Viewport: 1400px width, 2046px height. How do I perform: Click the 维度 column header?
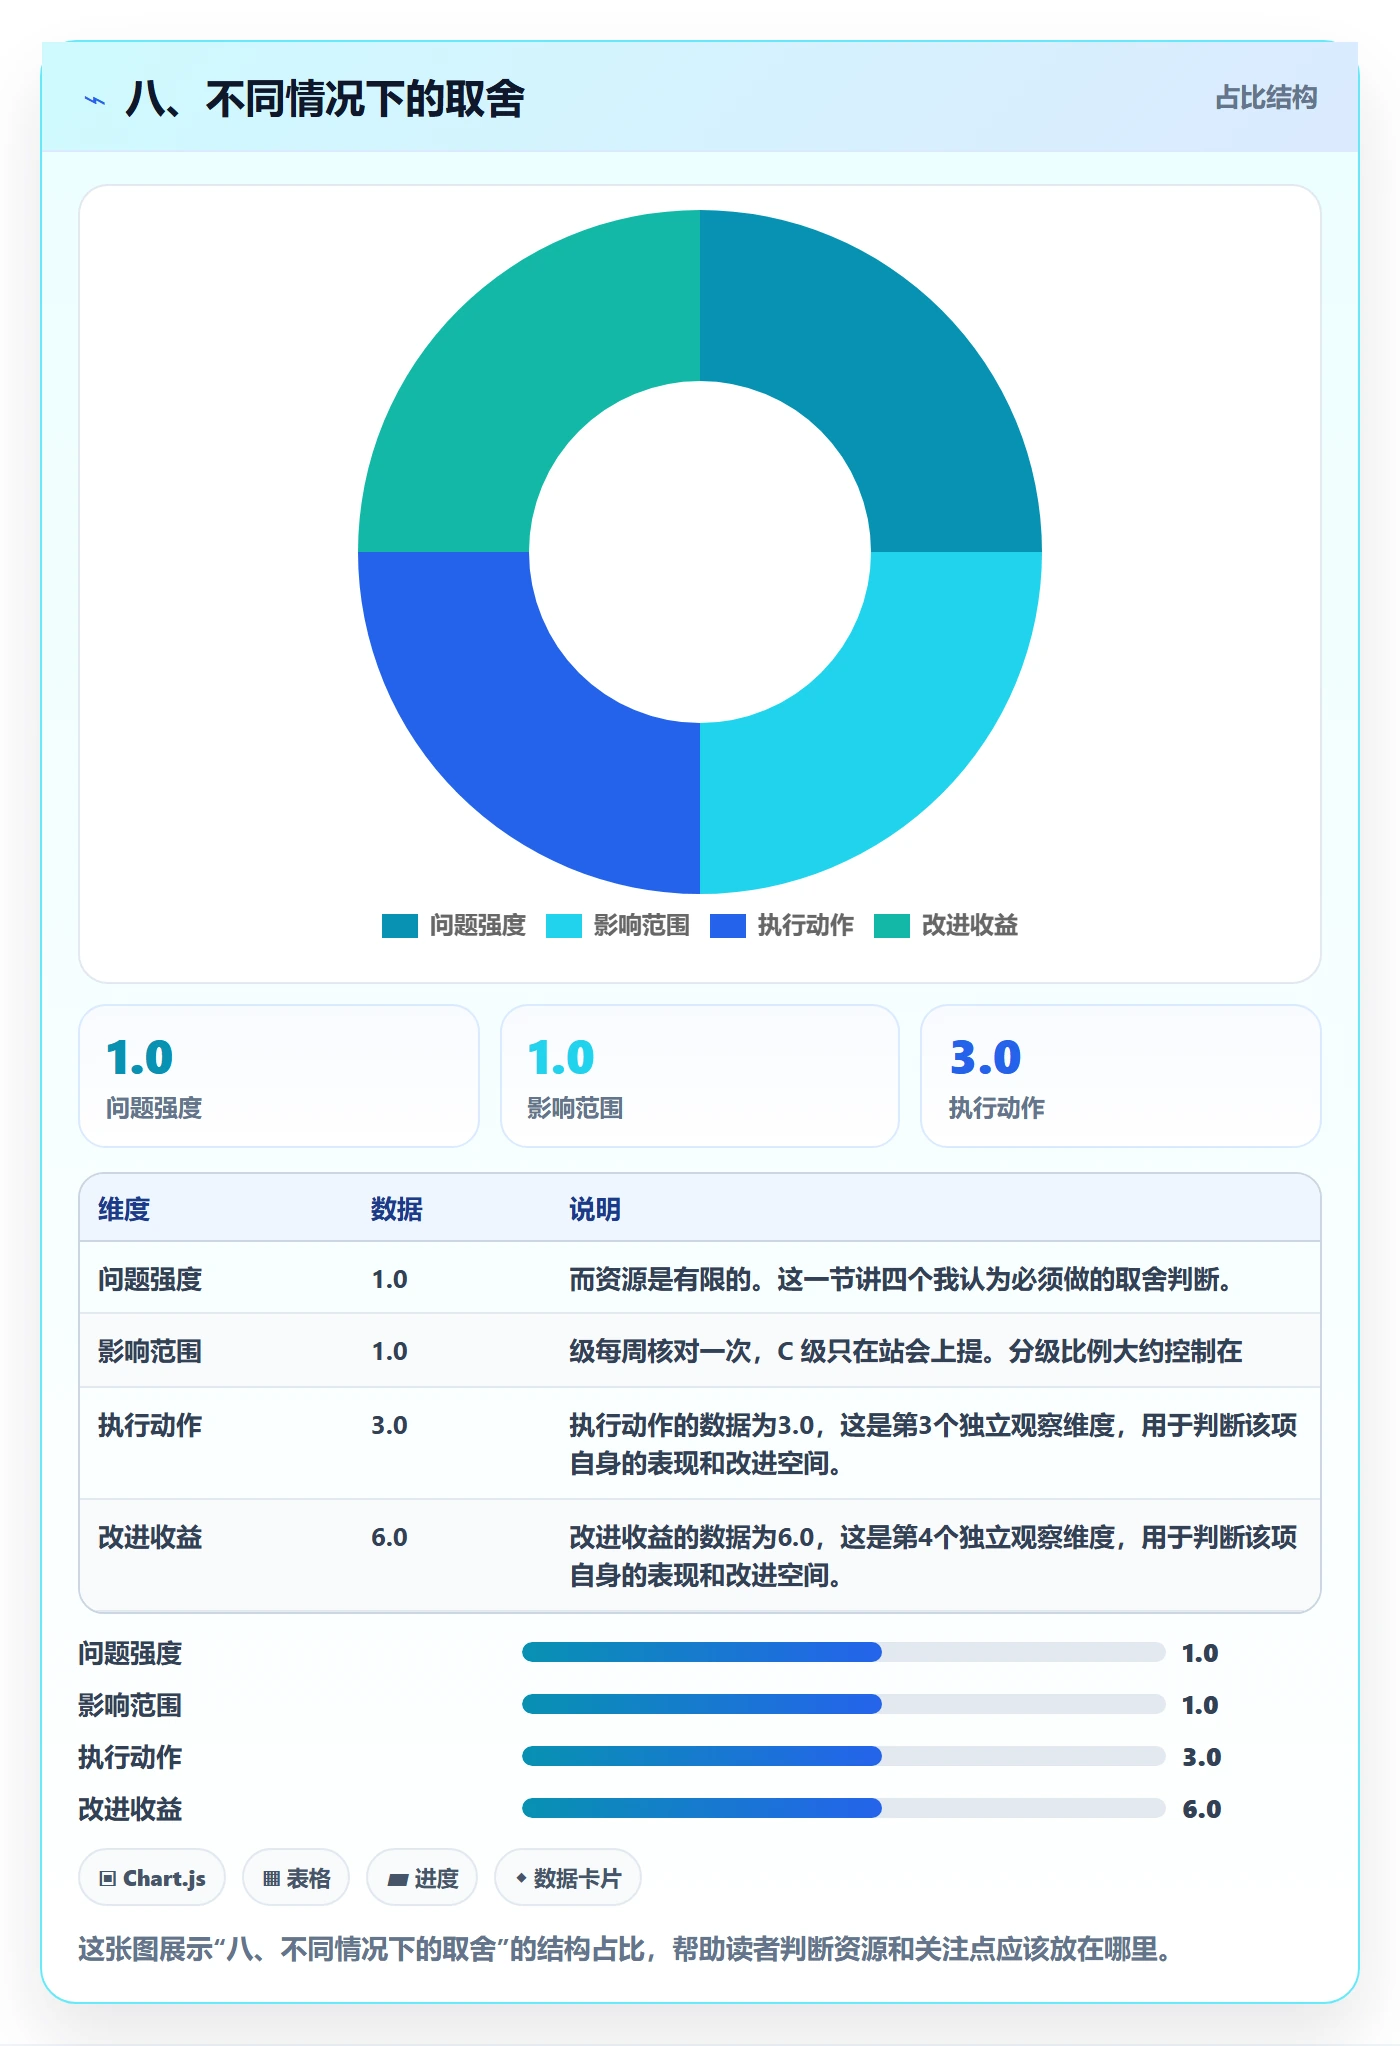coord(124,1209)
